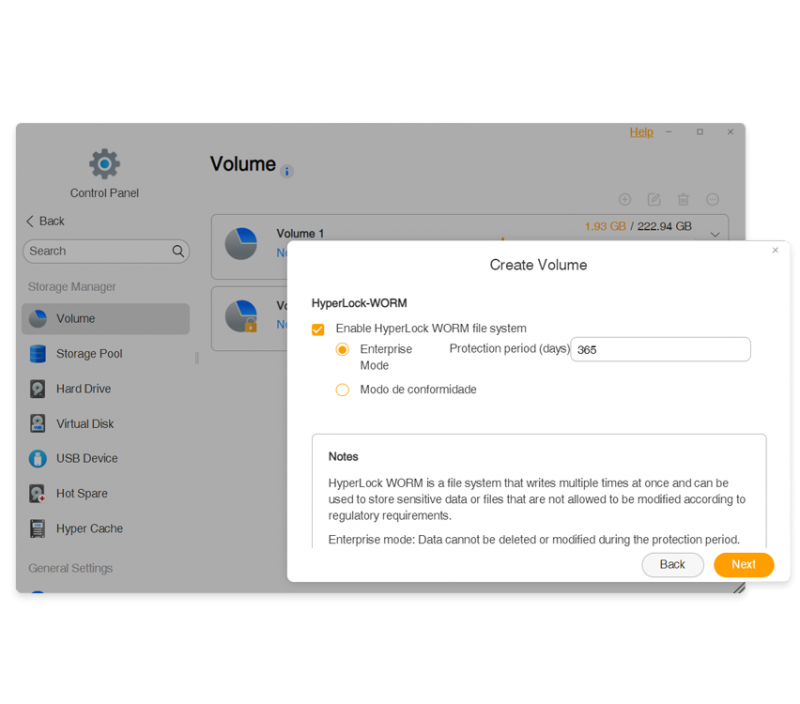Uncheck Enable HyperLock WORM file system
Screen dimensions: 800x704
point(318,330)
